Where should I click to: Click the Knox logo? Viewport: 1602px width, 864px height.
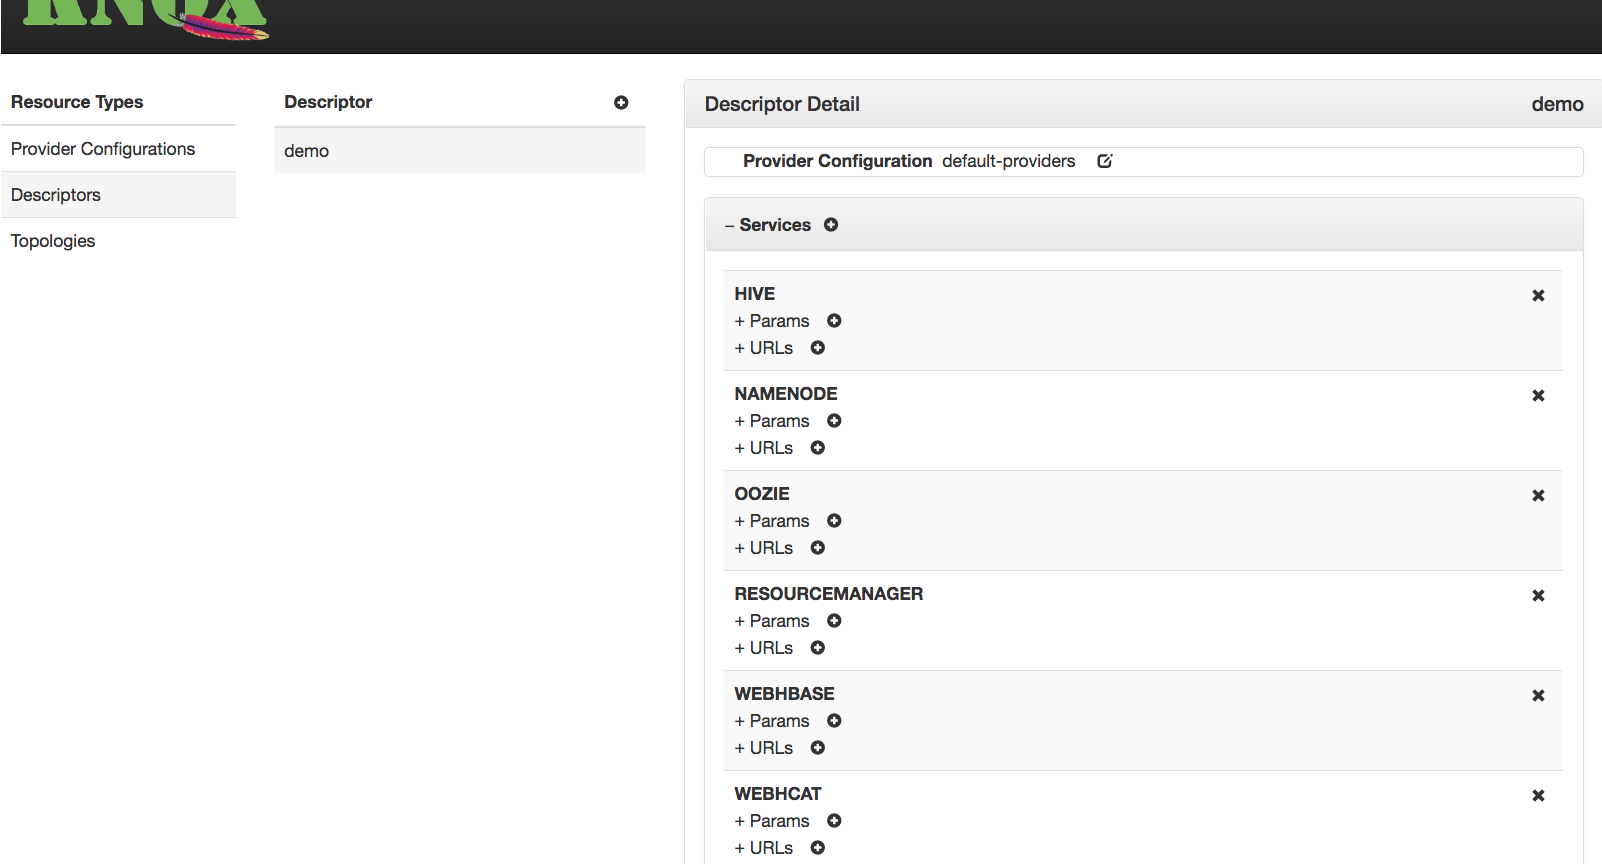coord(145,18)
